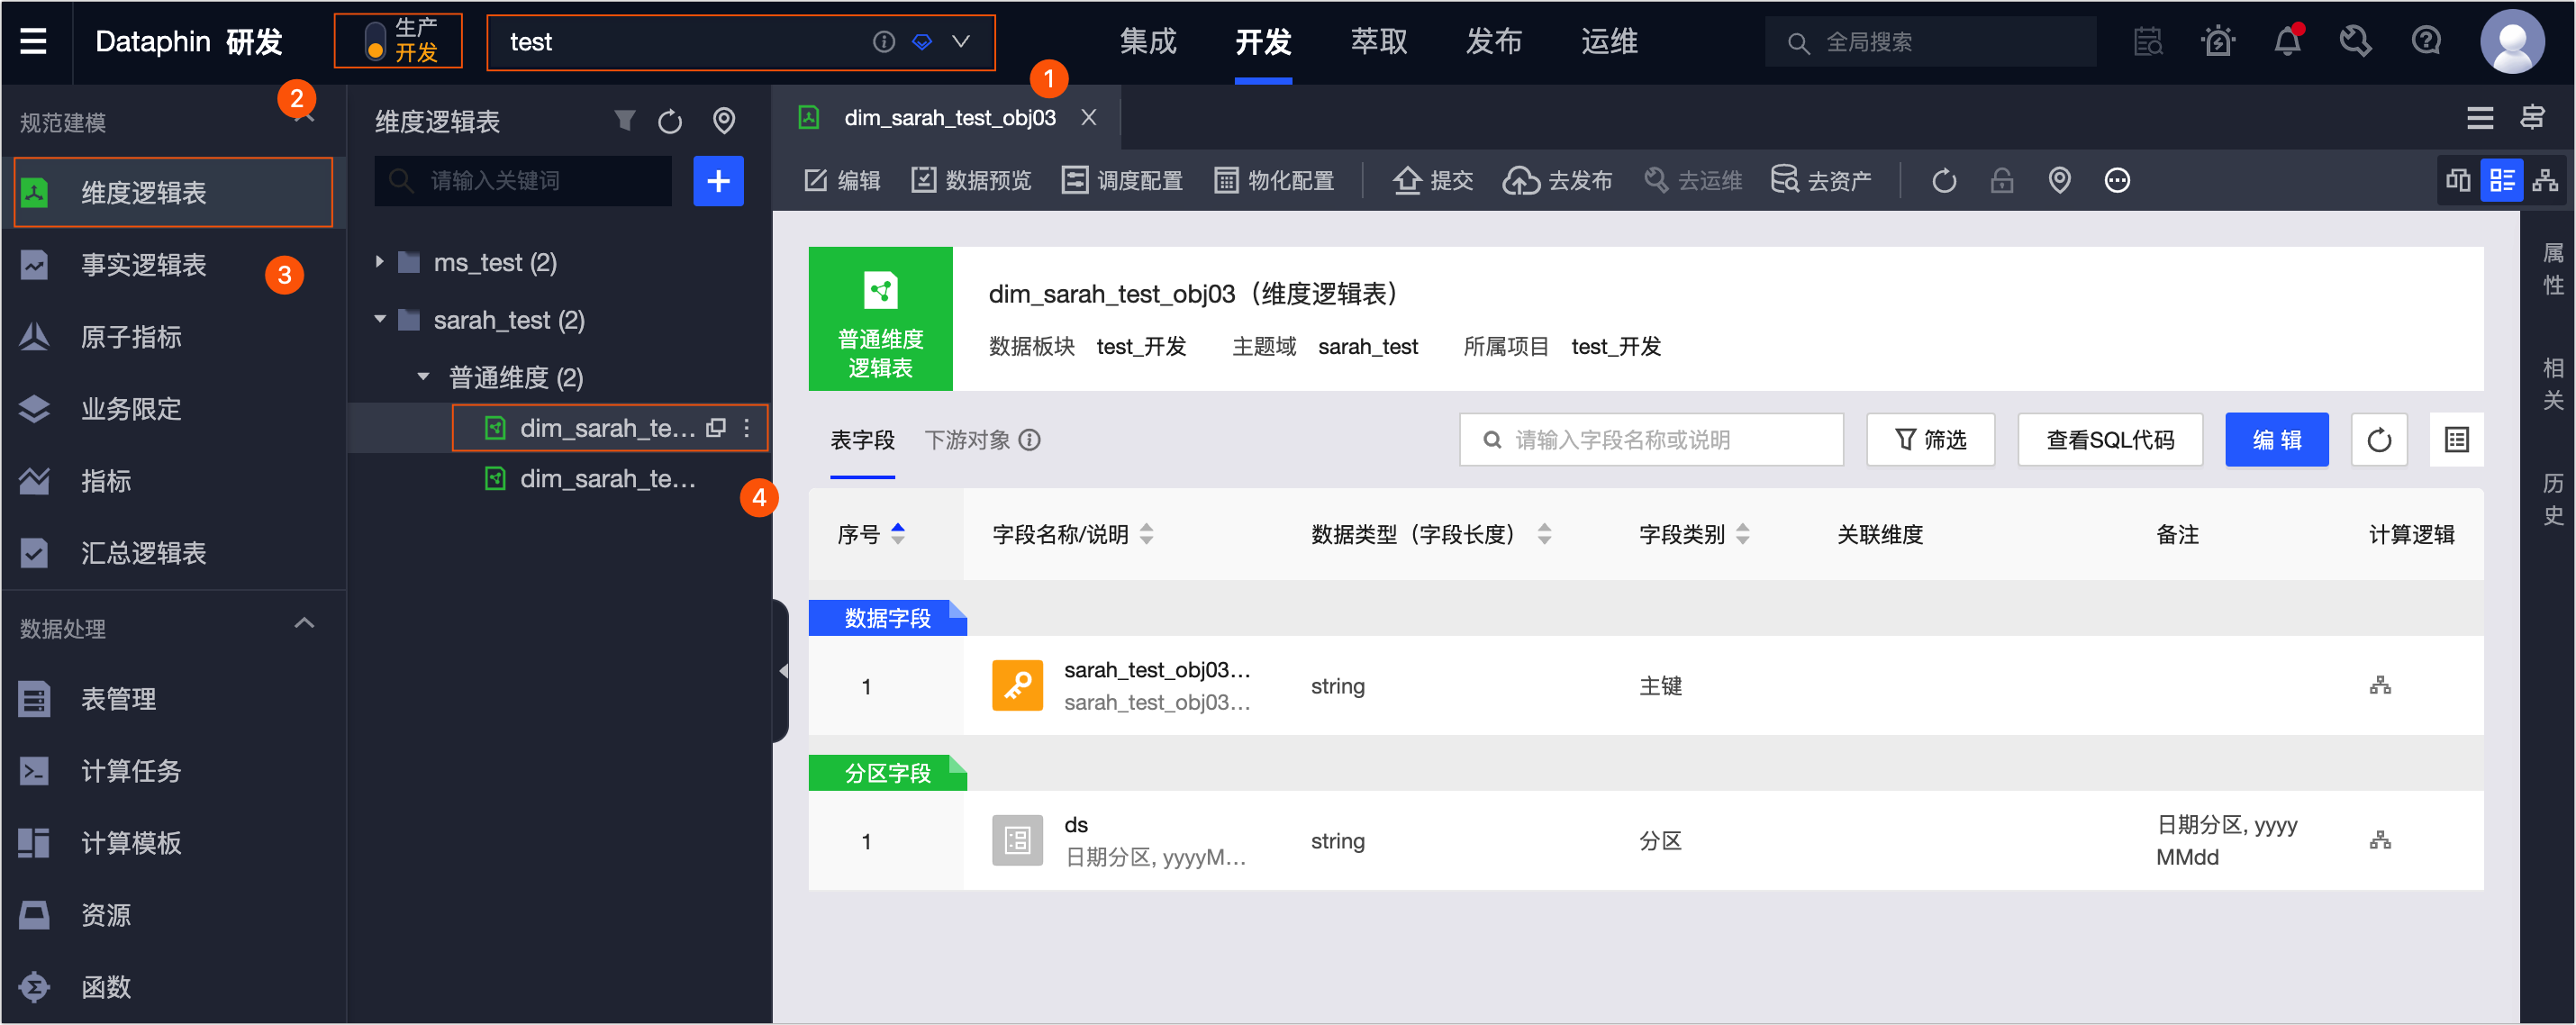The height and width of the screenshot is (1025, 2576).
Task: Click the blue plus button to add table
Action: [x=718, y=181]
